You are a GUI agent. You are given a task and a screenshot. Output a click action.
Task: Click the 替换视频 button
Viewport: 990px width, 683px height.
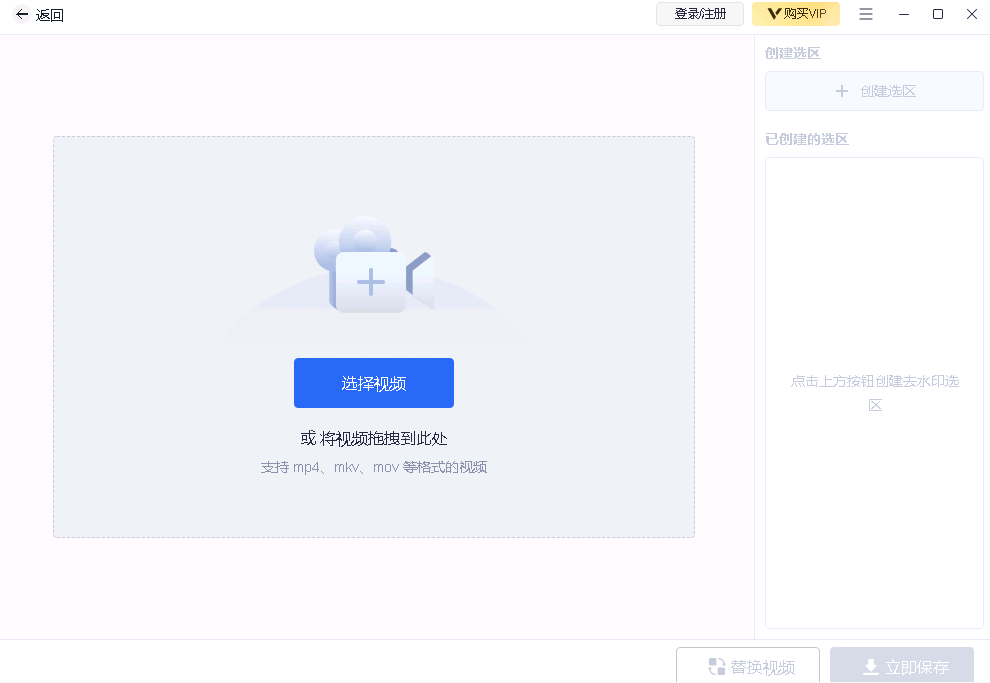coord(748,665)
